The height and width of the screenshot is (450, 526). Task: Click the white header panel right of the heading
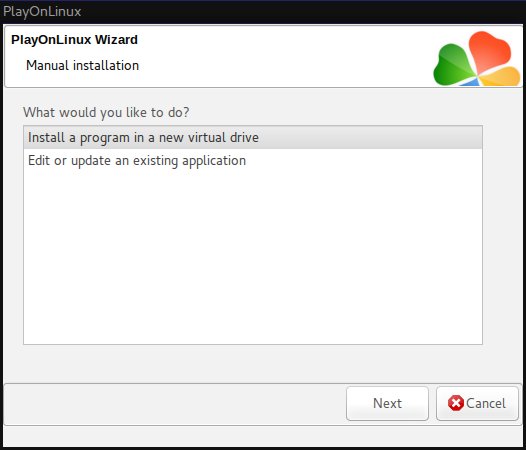tap(285, 55)
